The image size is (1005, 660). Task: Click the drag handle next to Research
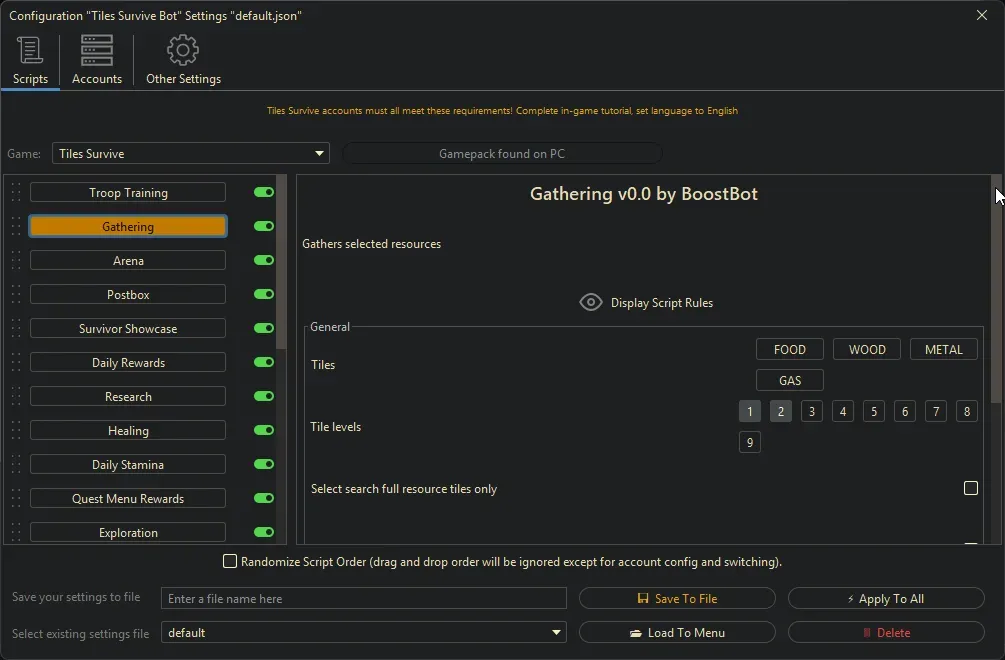16,397
